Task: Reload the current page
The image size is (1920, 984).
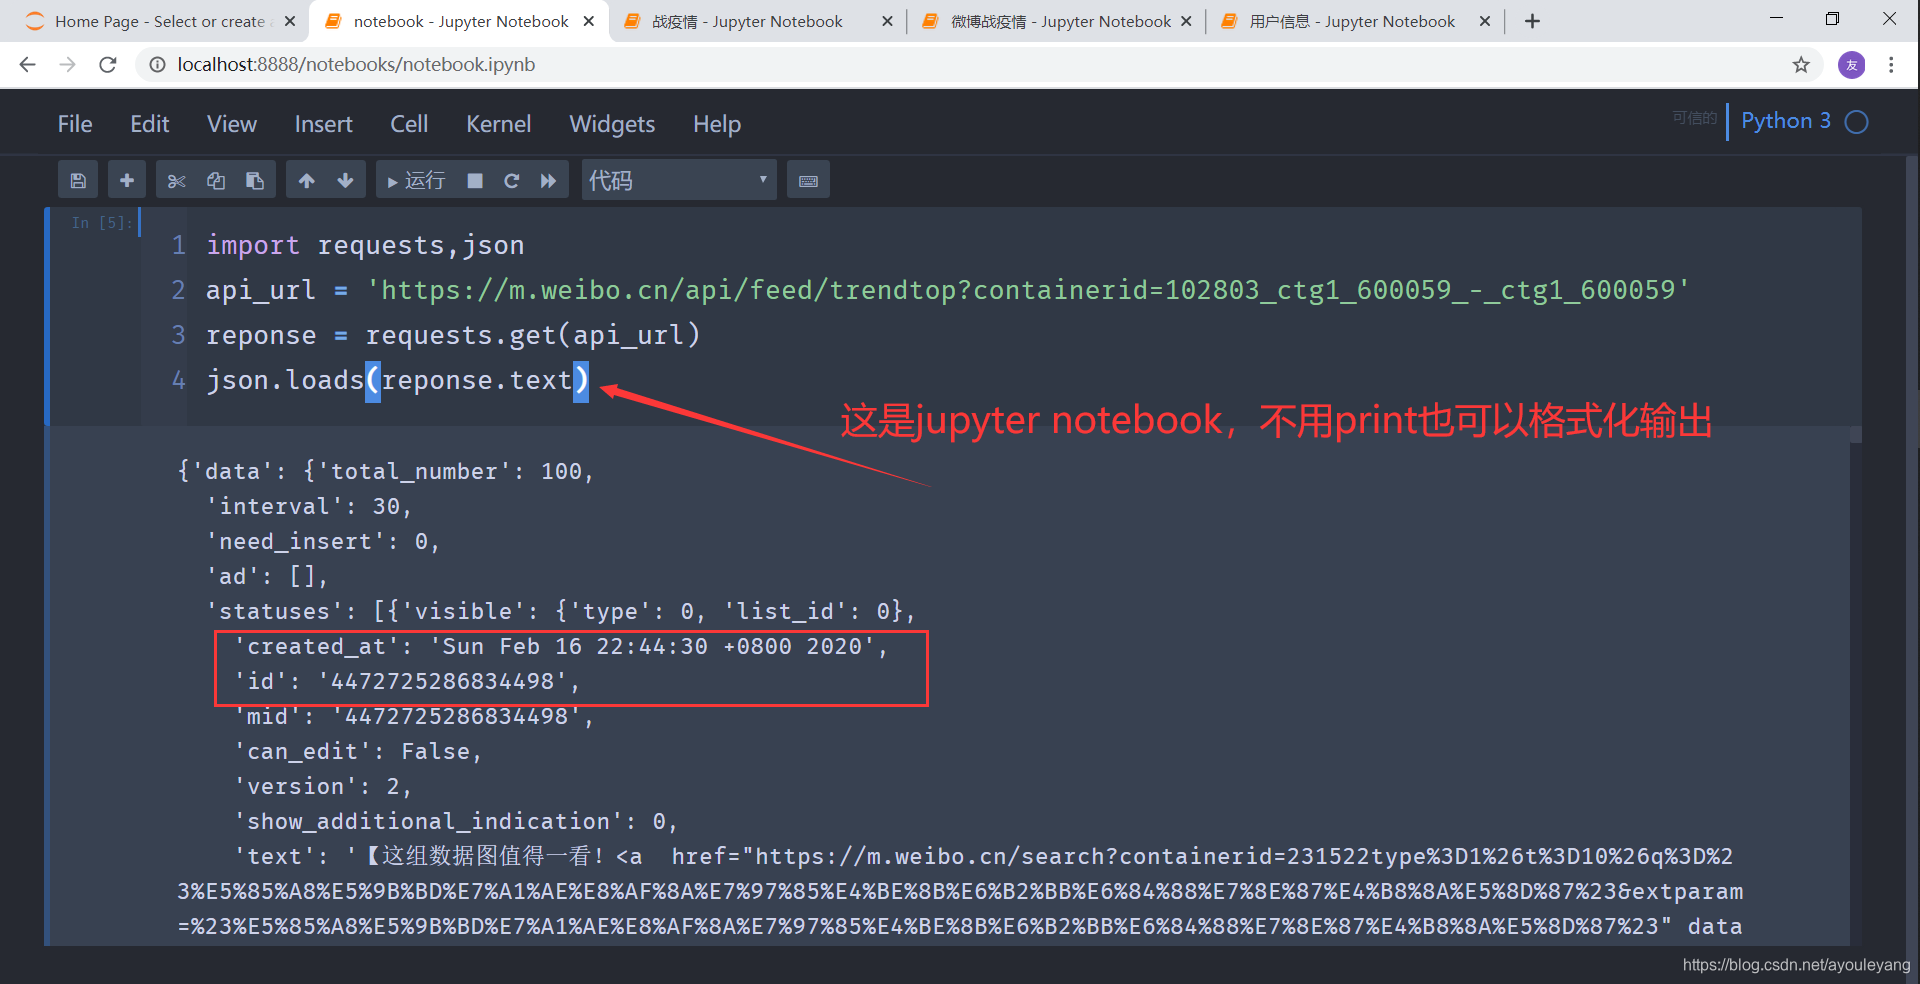Action: (x=108, y=65)
